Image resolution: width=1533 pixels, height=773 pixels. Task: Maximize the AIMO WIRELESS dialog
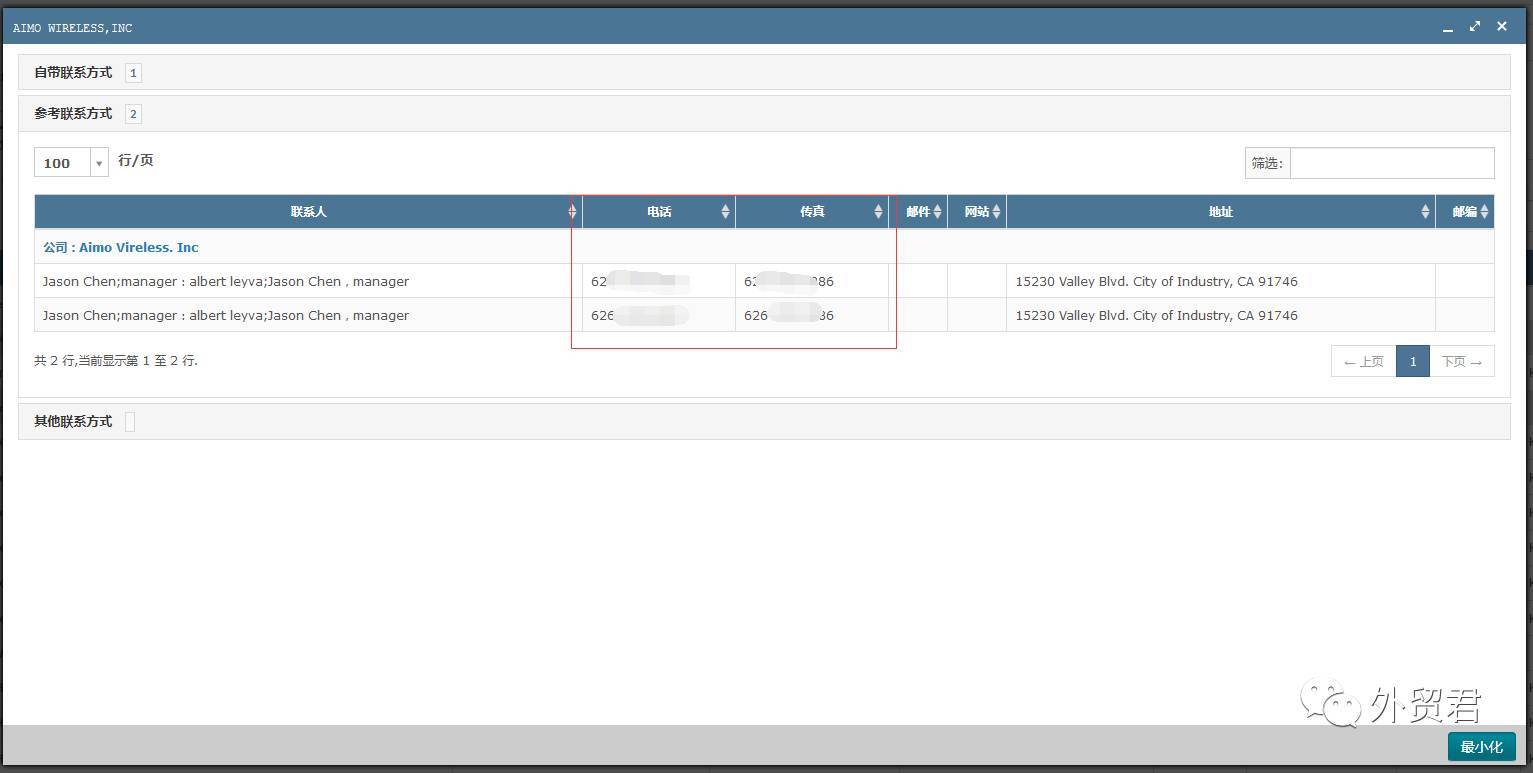[x=1475, y=27]
